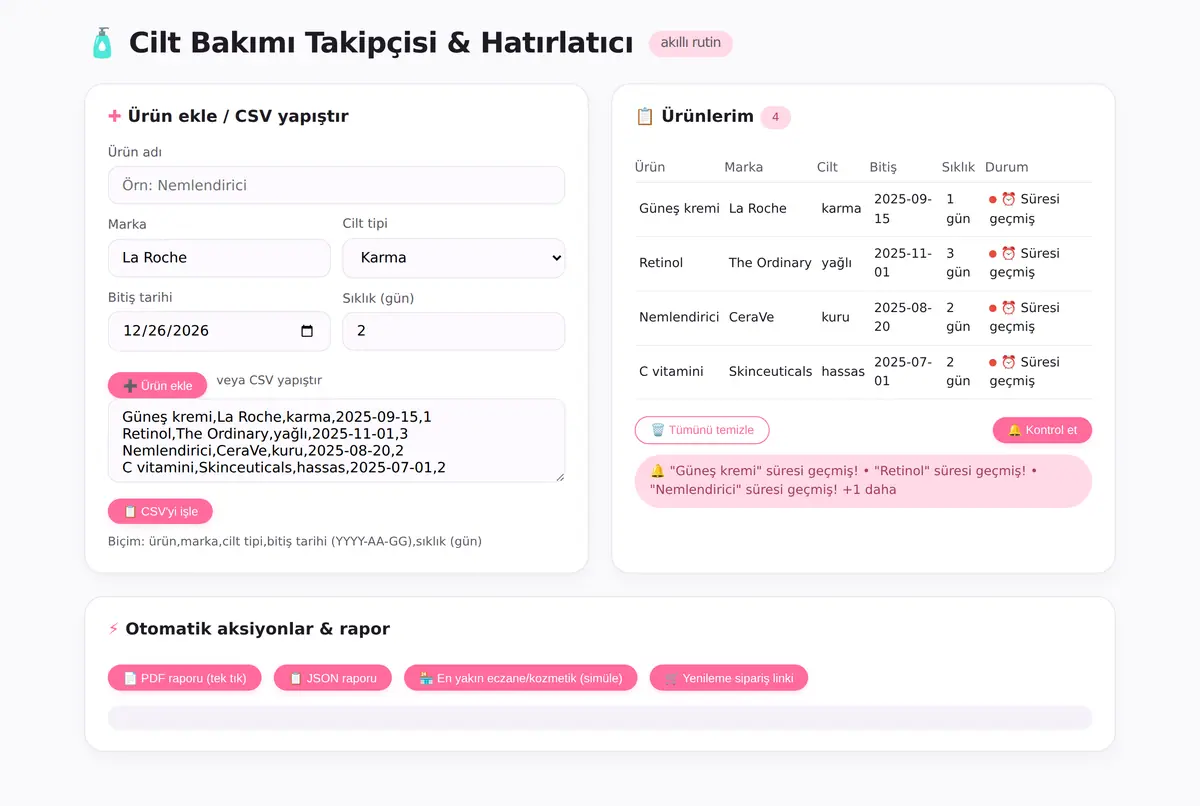Click the Ürün column header
1200x806 pixels.
650,167
